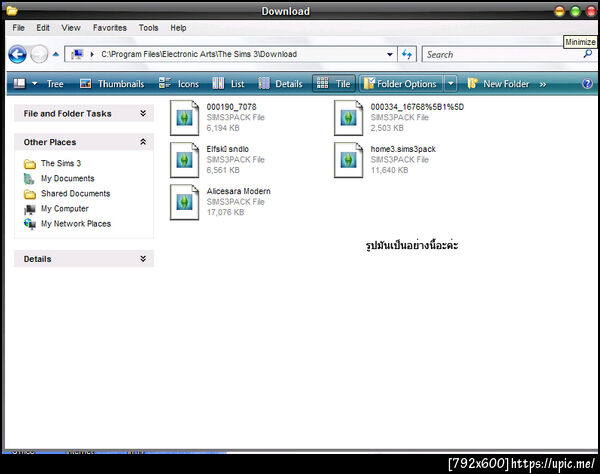Refresh the folder with the arrows icon
The height and width of the screenshot is (474, 600).
point(407,54)
